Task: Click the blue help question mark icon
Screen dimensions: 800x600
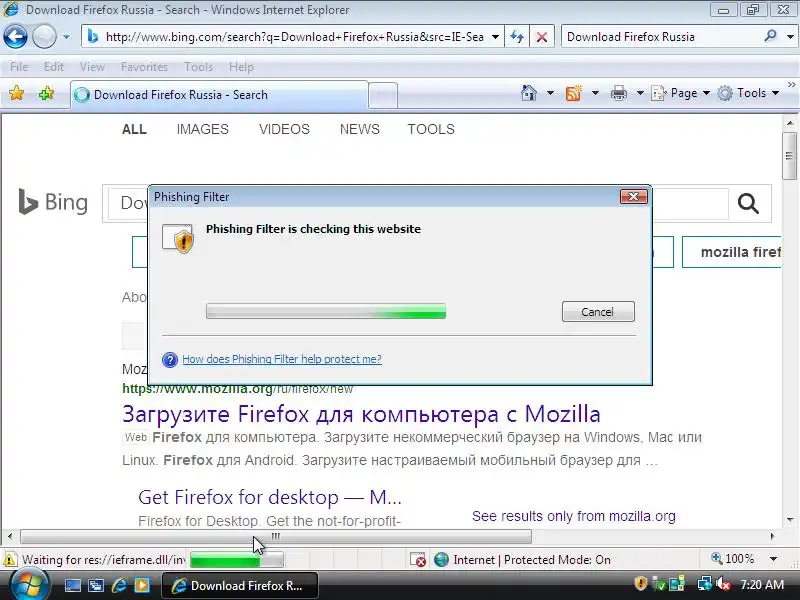Action: [170, 360]
